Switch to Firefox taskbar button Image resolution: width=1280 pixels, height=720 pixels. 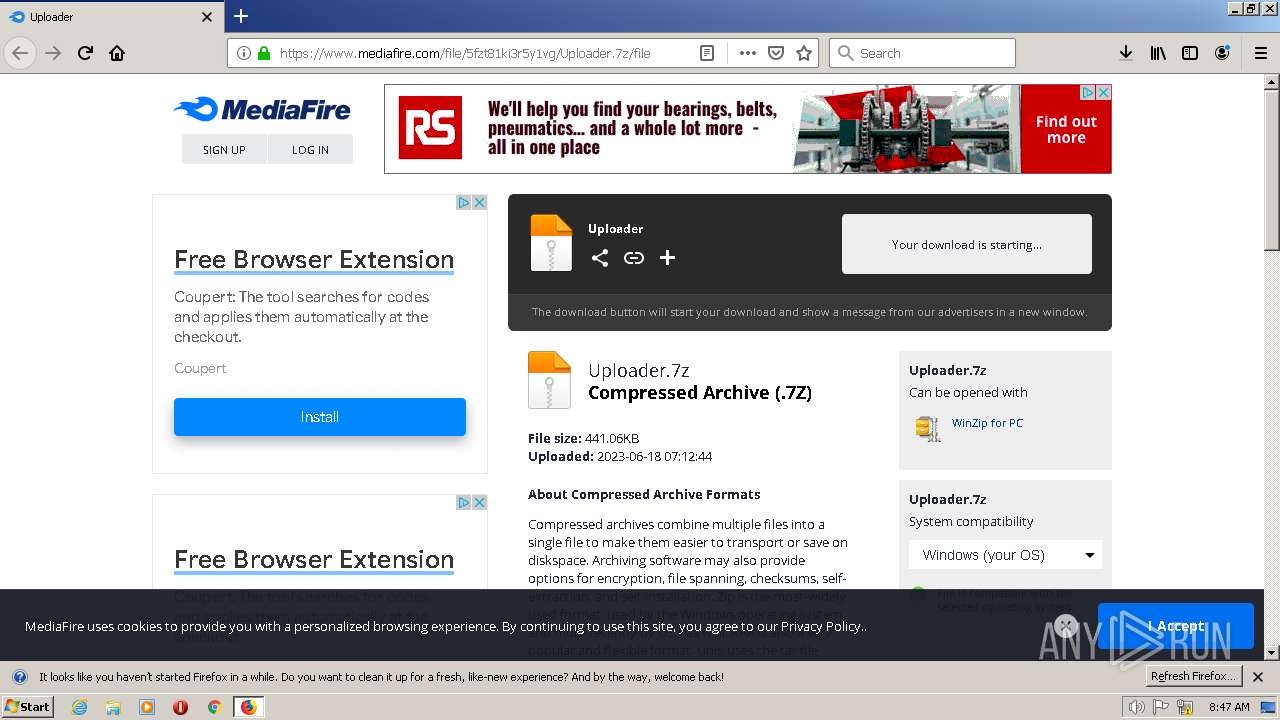pyautogui.click(x=249, y=707)
